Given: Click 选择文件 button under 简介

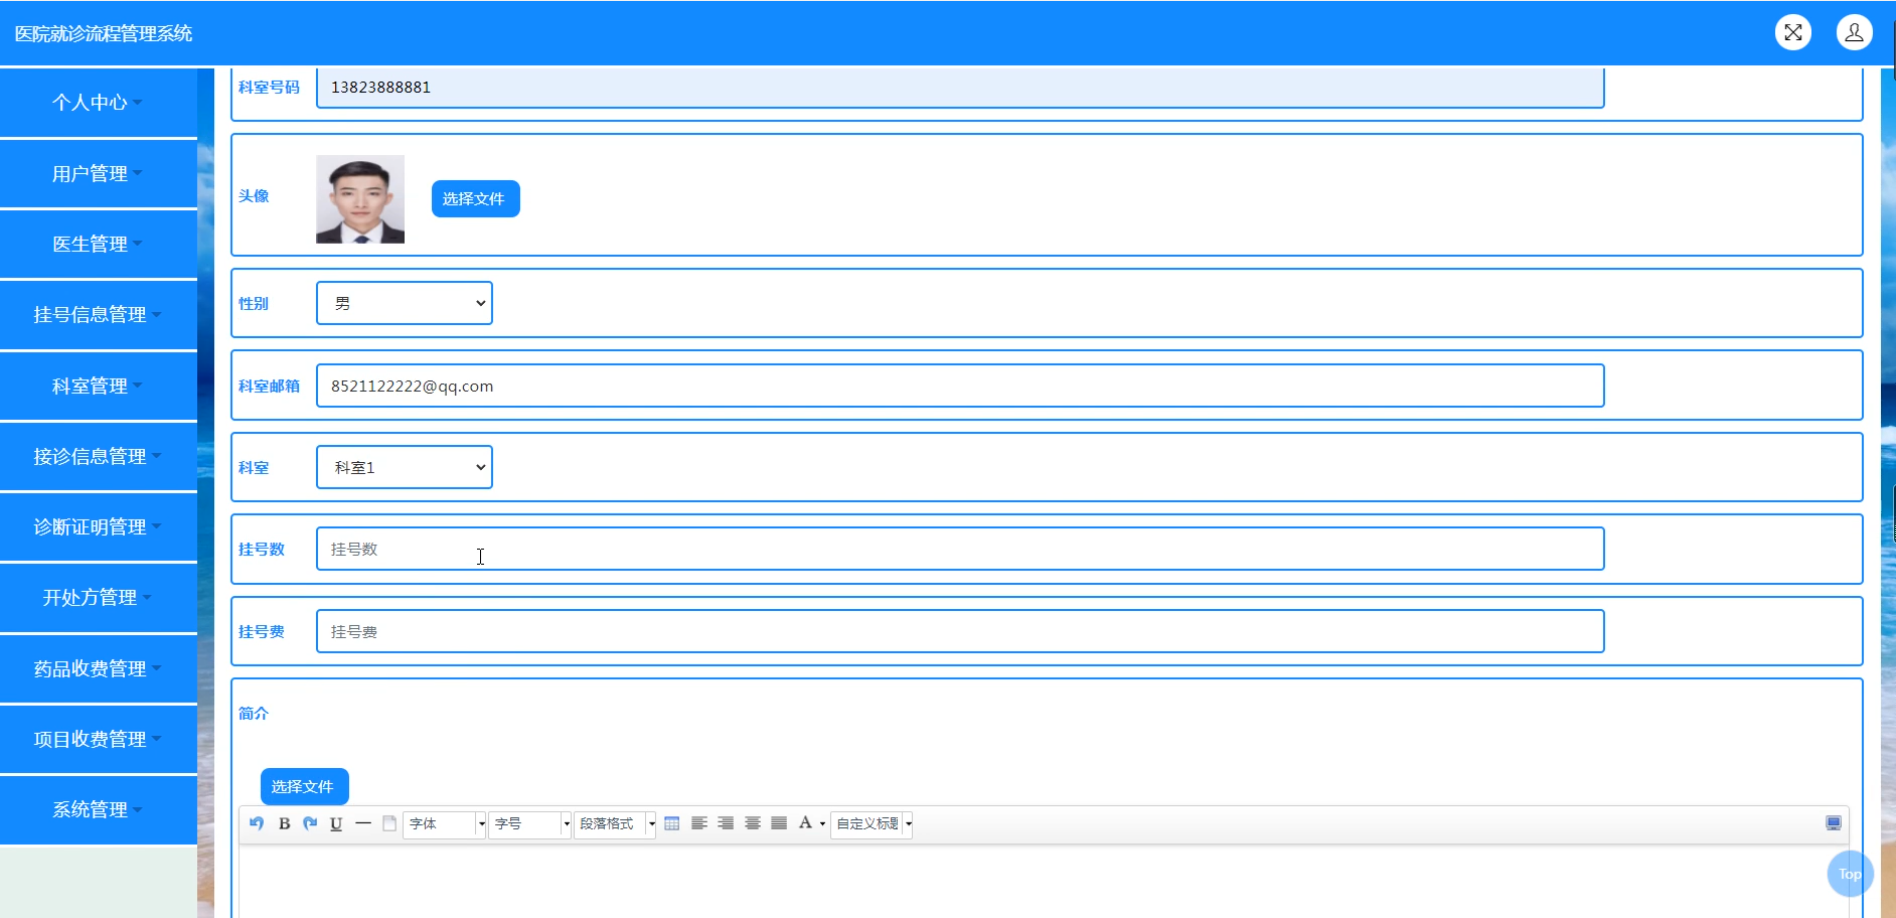Looking at the screenshot, I should (304, 787).
